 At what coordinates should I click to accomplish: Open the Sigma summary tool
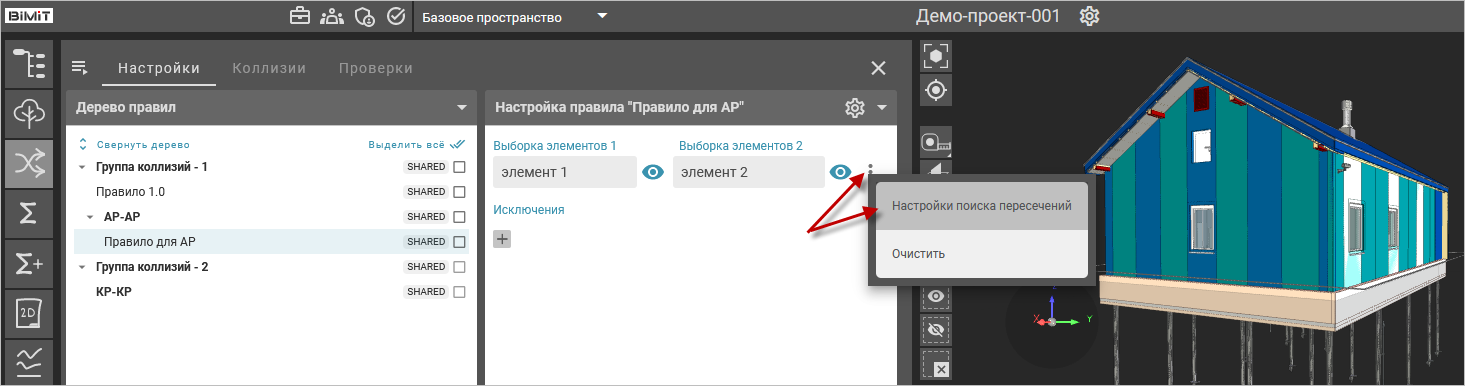point(29,214)
